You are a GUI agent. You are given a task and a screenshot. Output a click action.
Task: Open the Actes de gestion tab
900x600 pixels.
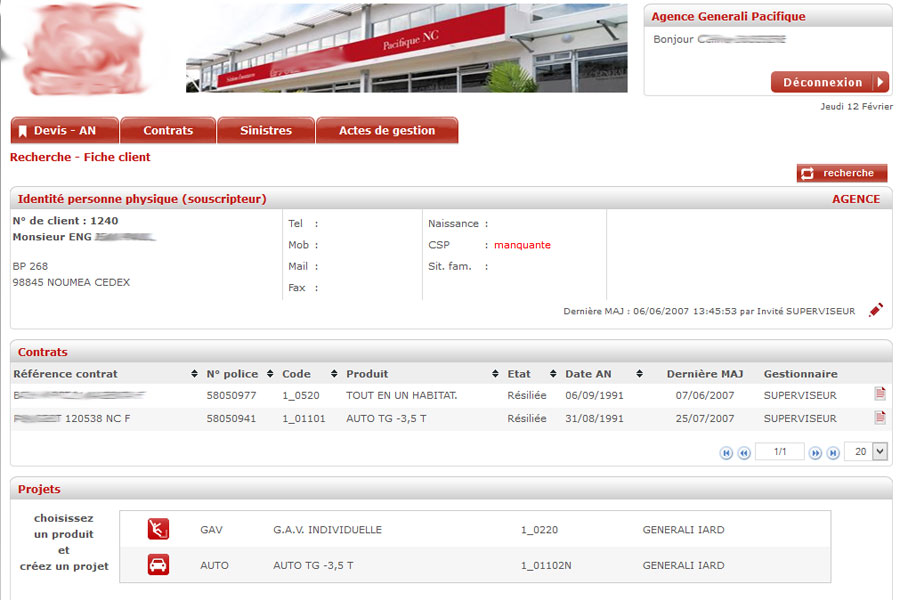[387, 130]
